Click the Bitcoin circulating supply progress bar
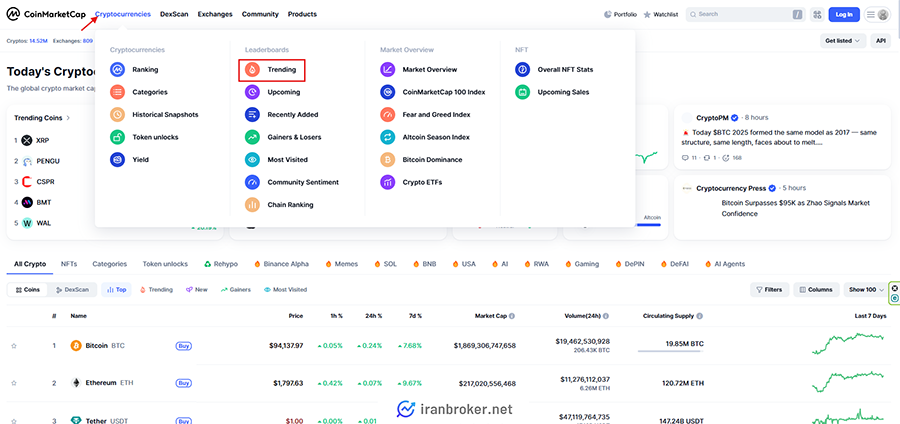The image size is (900, 424). coord(670,351)
